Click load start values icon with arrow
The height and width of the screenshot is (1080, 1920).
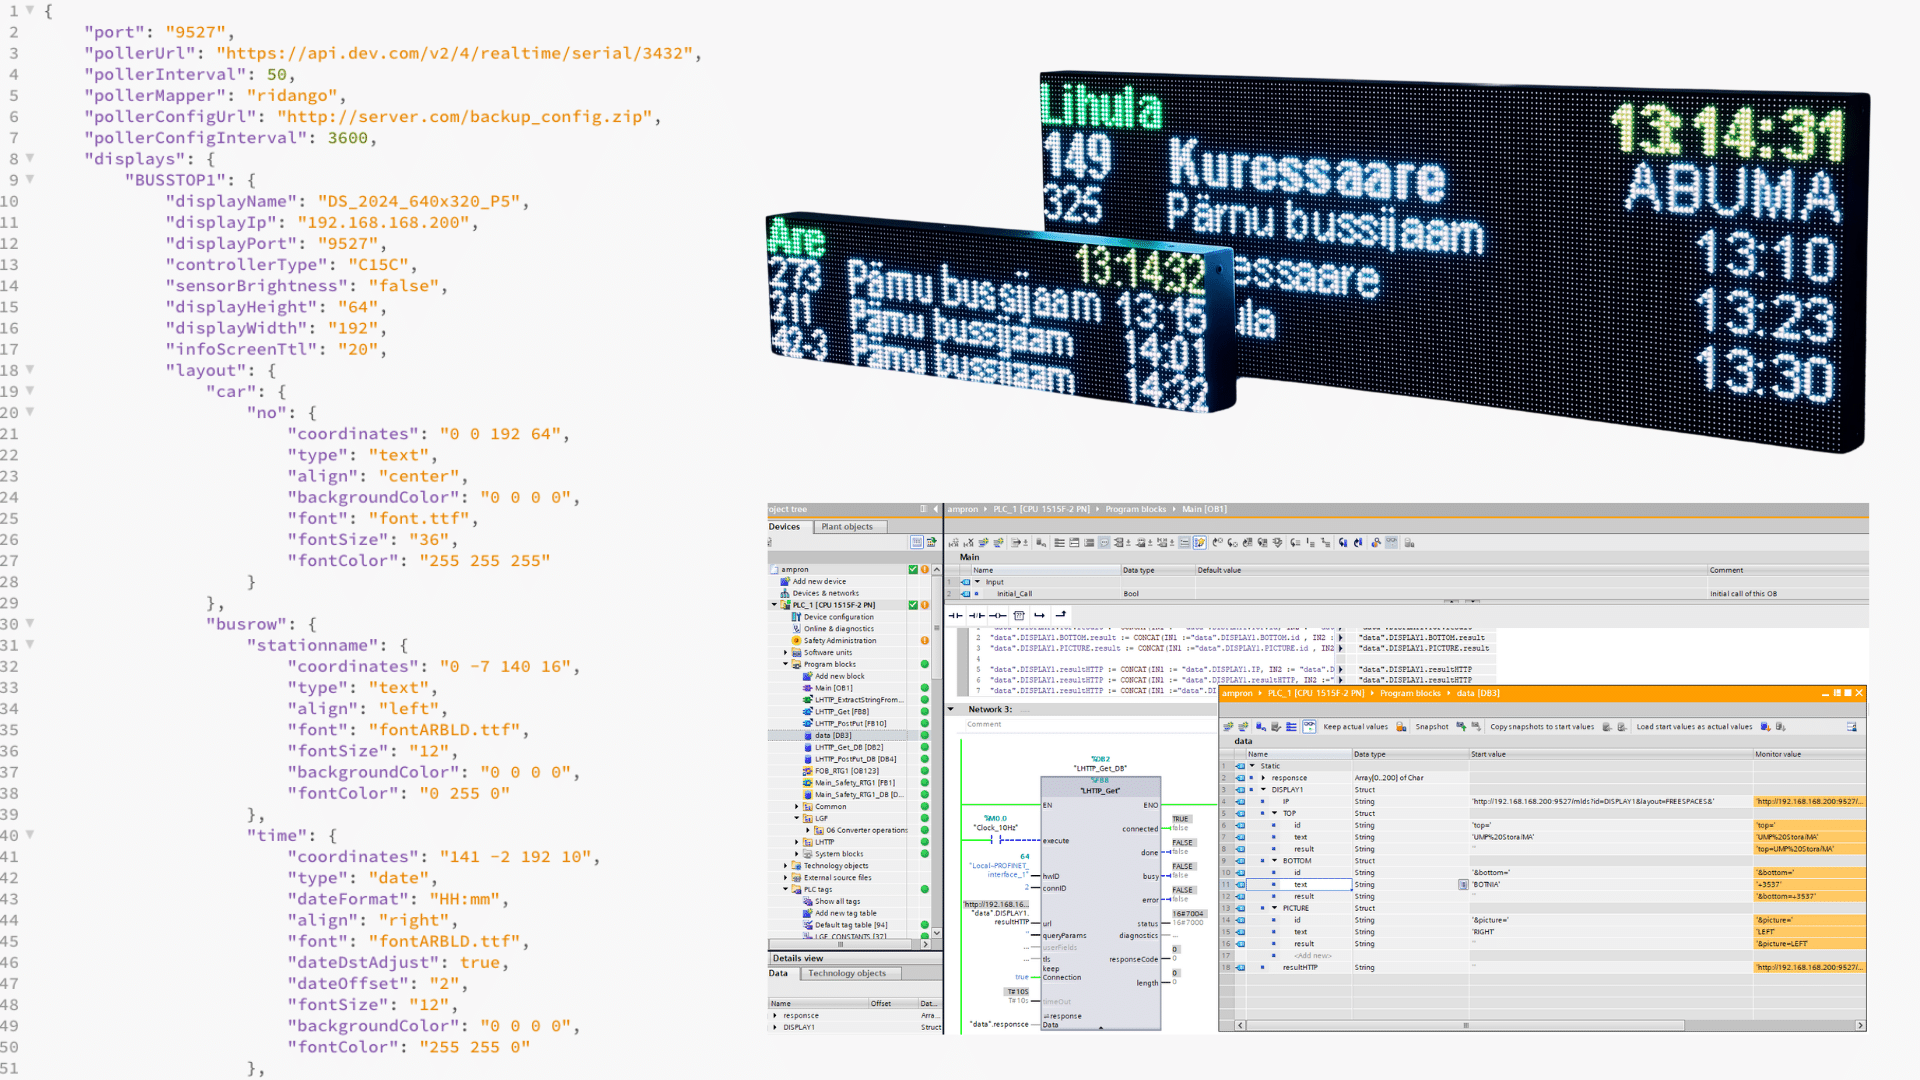(1765, 727)
